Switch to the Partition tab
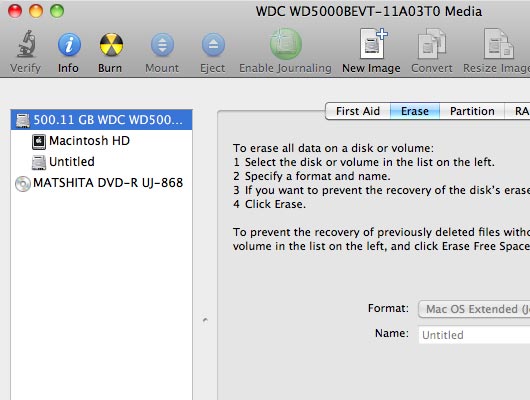The width and height of the screenshot is (530, 400). pos(472,111)
